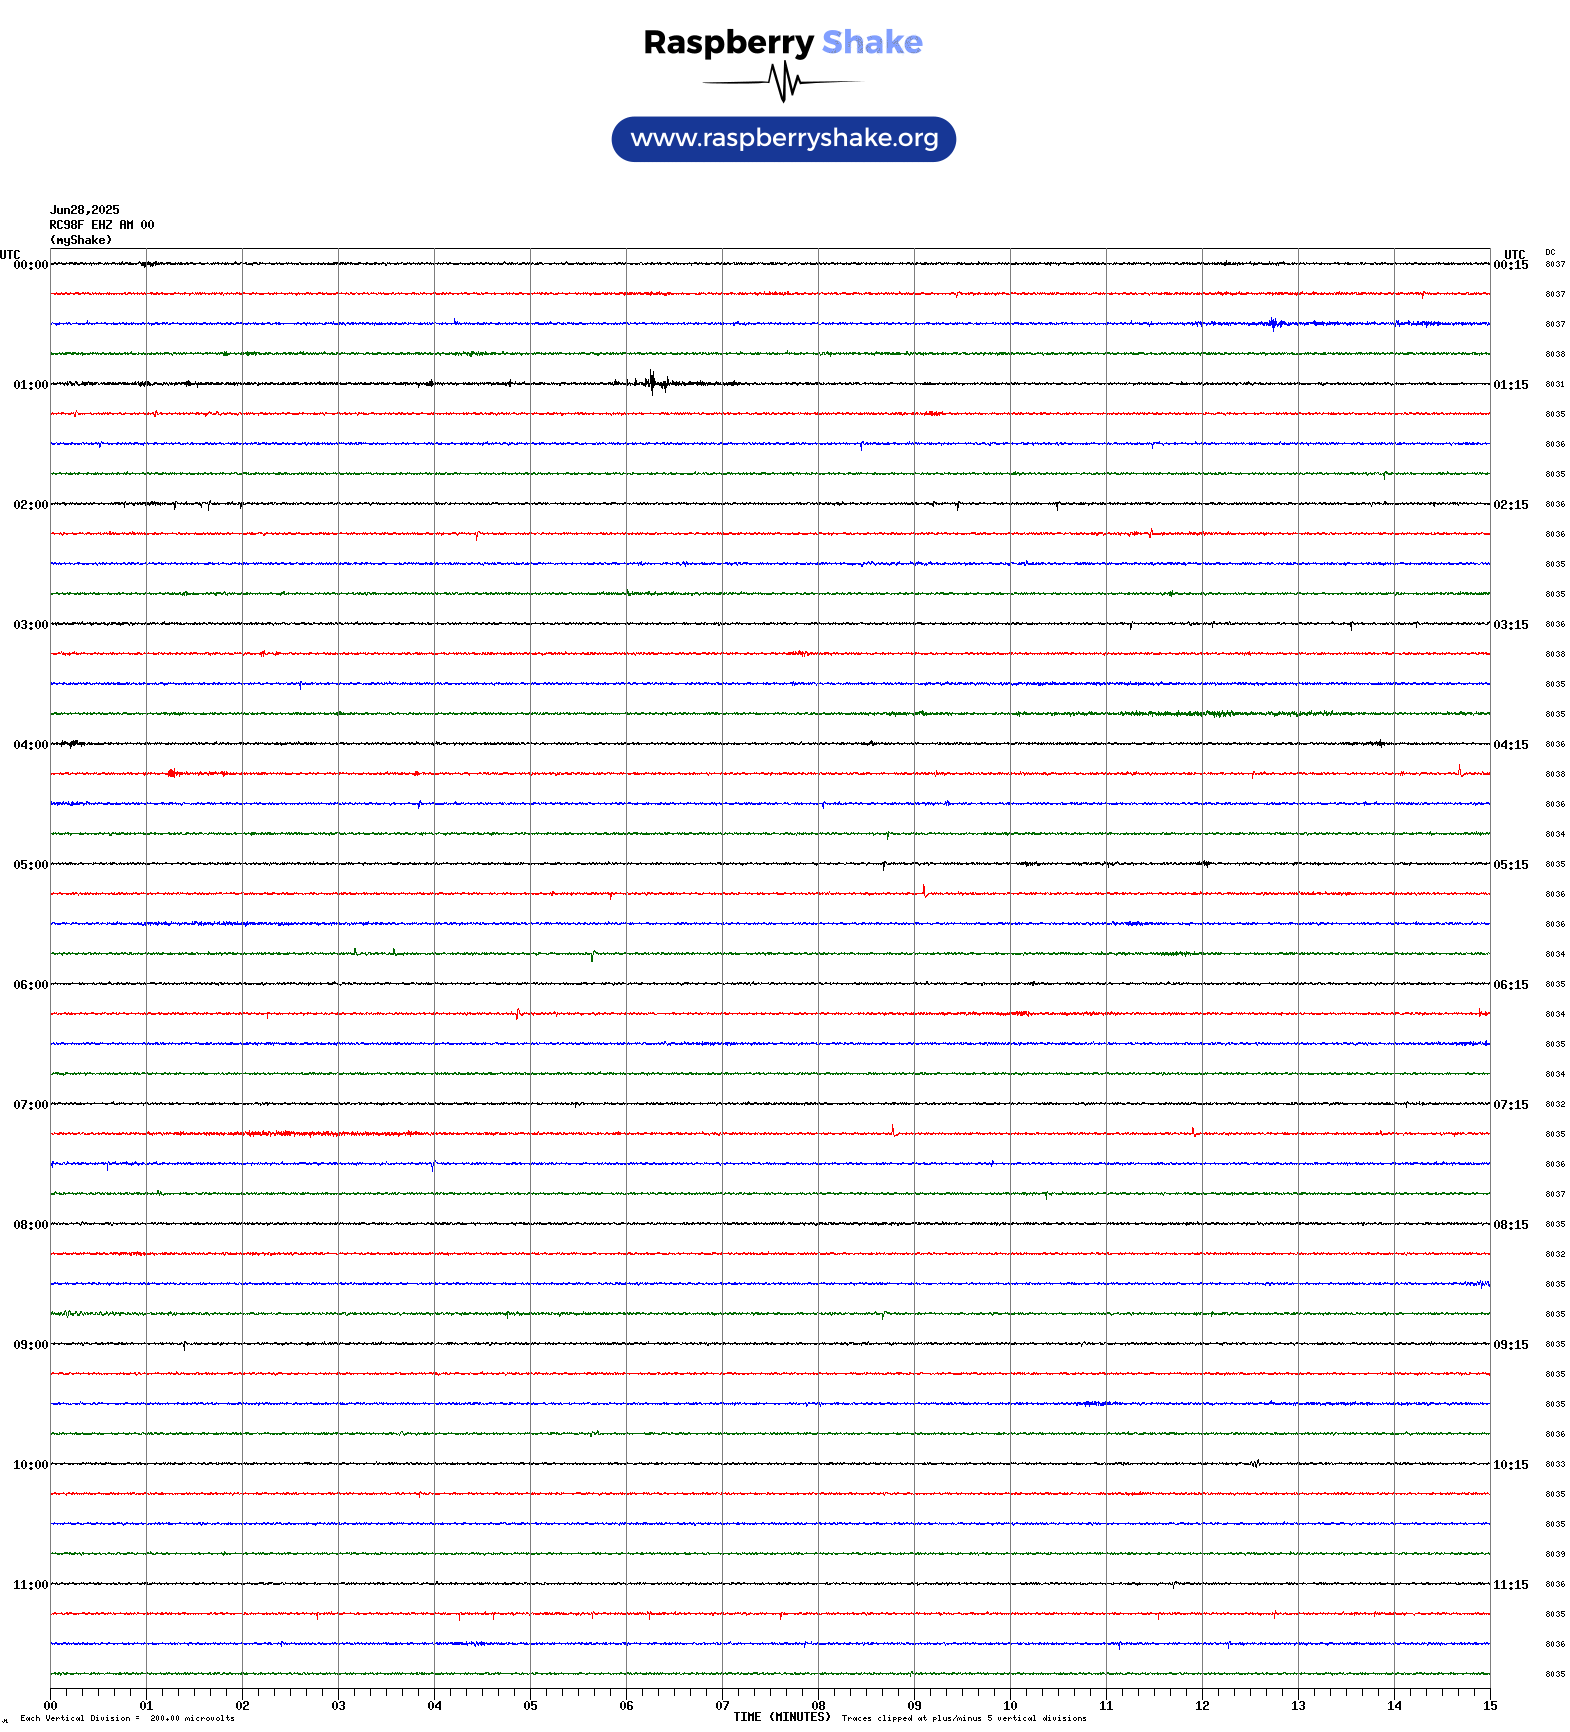Click the 07:15 label on the right axis

click(1511, 1105)
